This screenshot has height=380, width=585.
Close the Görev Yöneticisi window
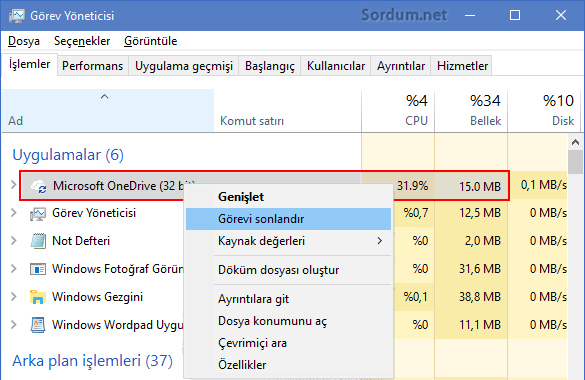pos(561,15)
